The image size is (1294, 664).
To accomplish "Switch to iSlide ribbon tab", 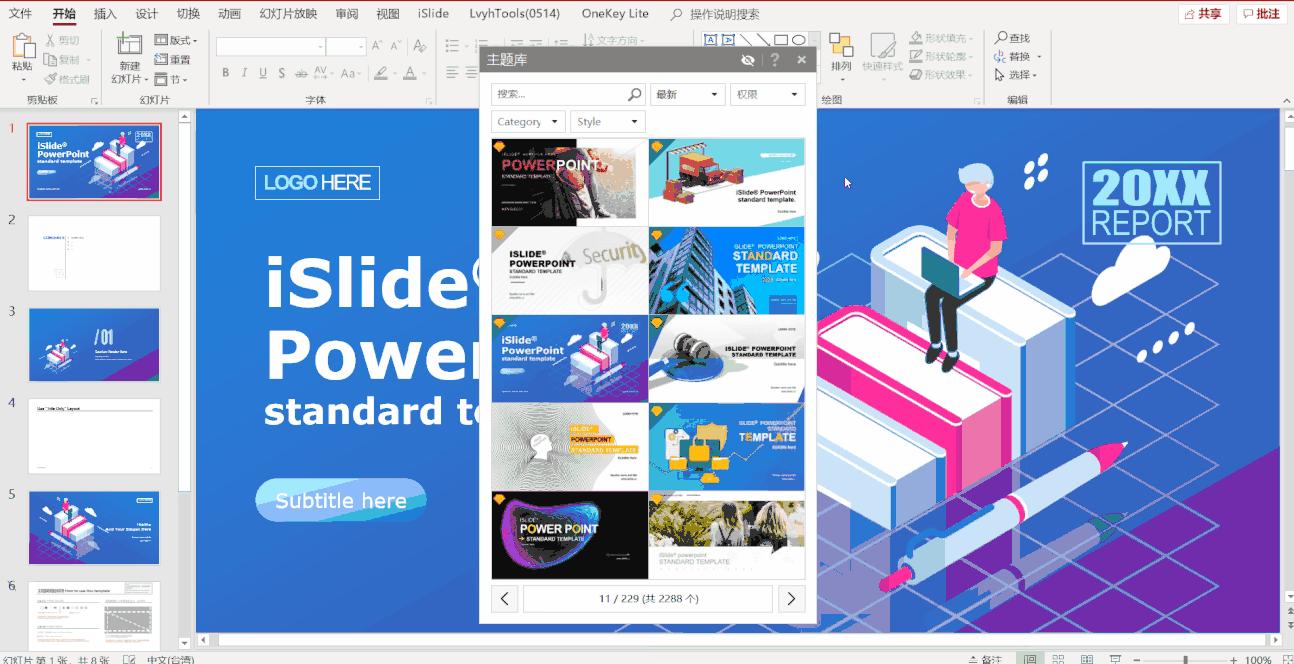I will pos(433,14).
